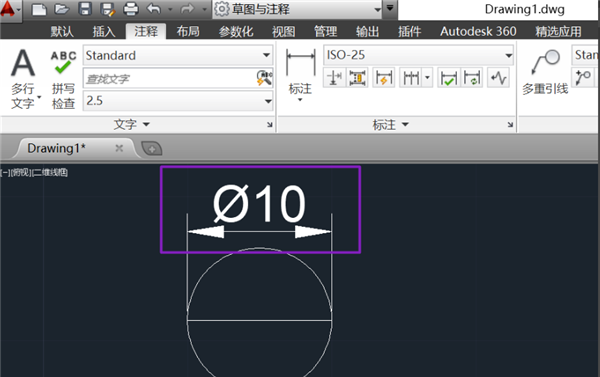Click the dimension break icon
The height and width of the screenshot is (377, 600).
(x=334, y=78)
